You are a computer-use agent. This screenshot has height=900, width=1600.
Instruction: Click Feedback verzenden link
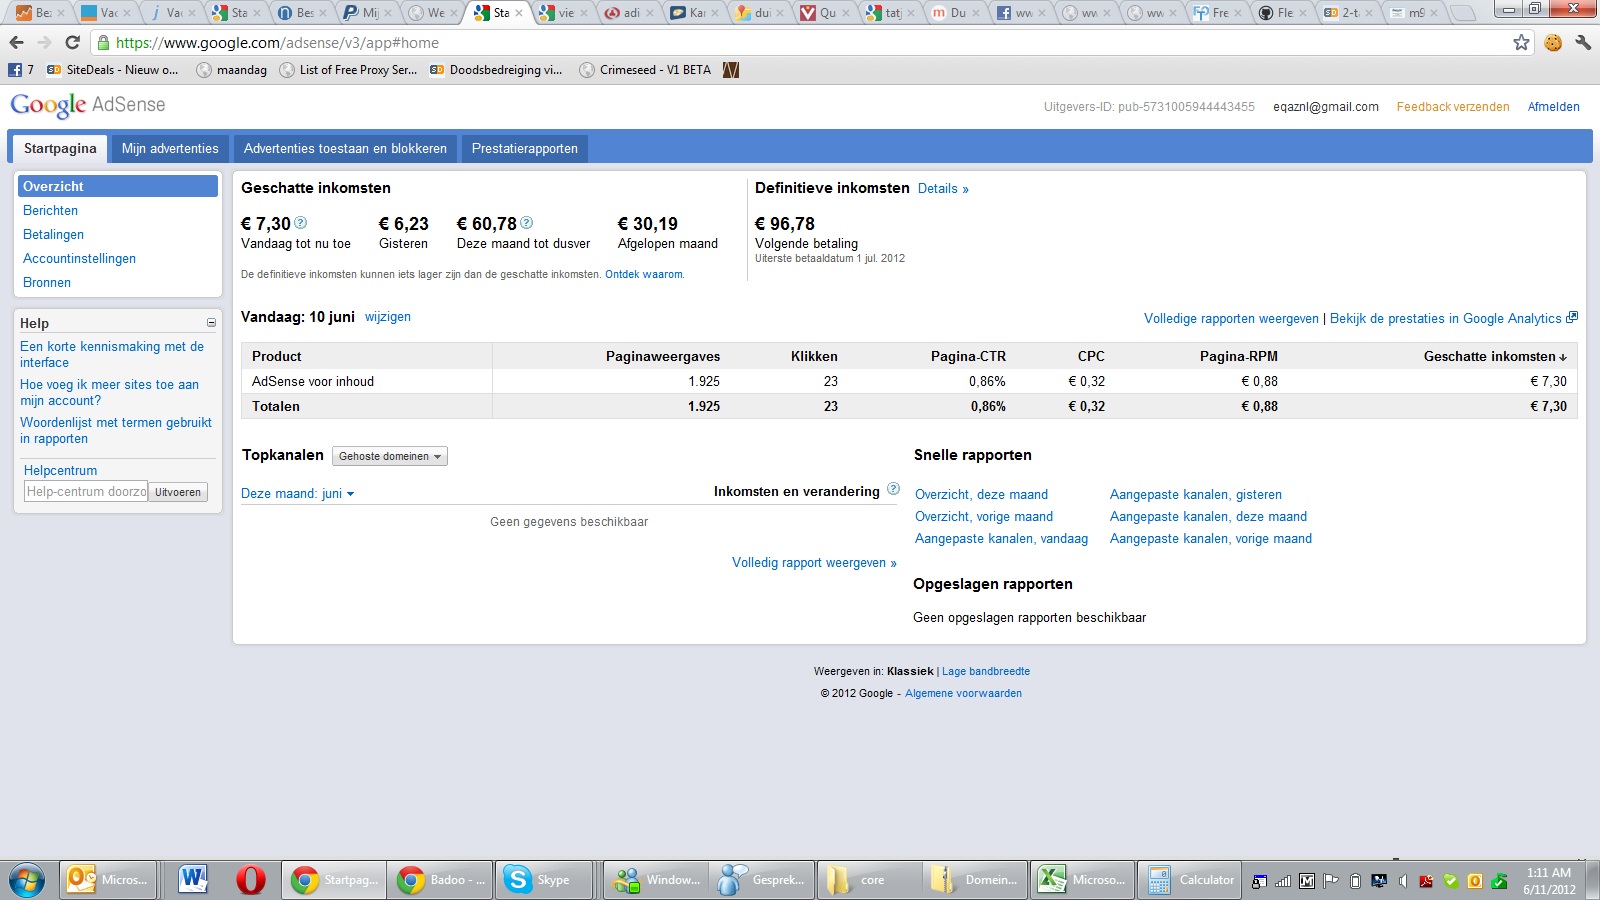coord(1453,106)
